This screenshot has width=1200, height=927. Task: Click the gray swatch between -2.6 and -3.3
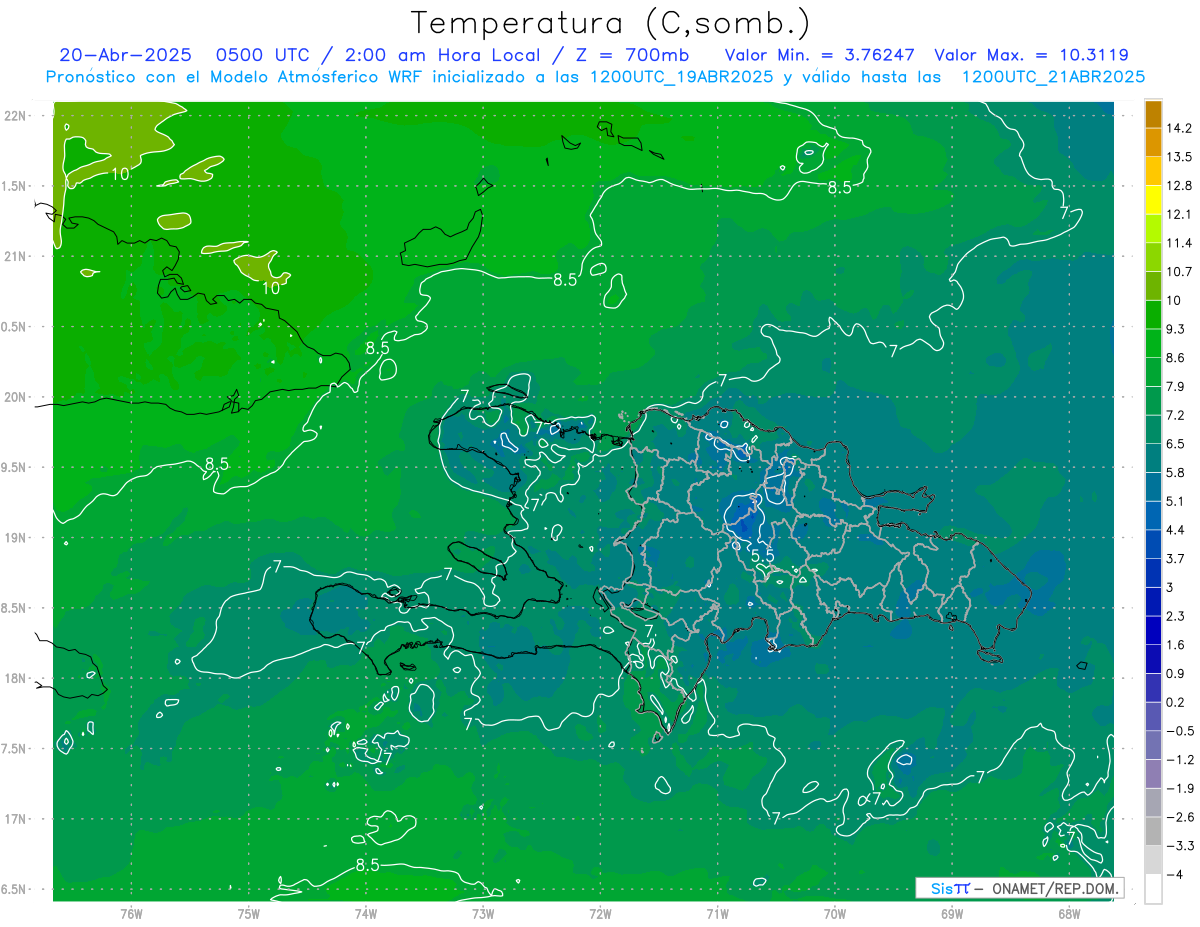(x=1153, y=831)
